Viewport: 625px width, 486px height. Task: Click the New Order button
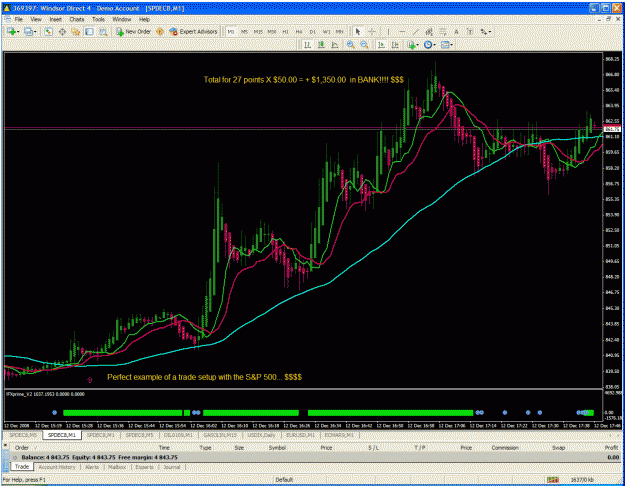133,31
